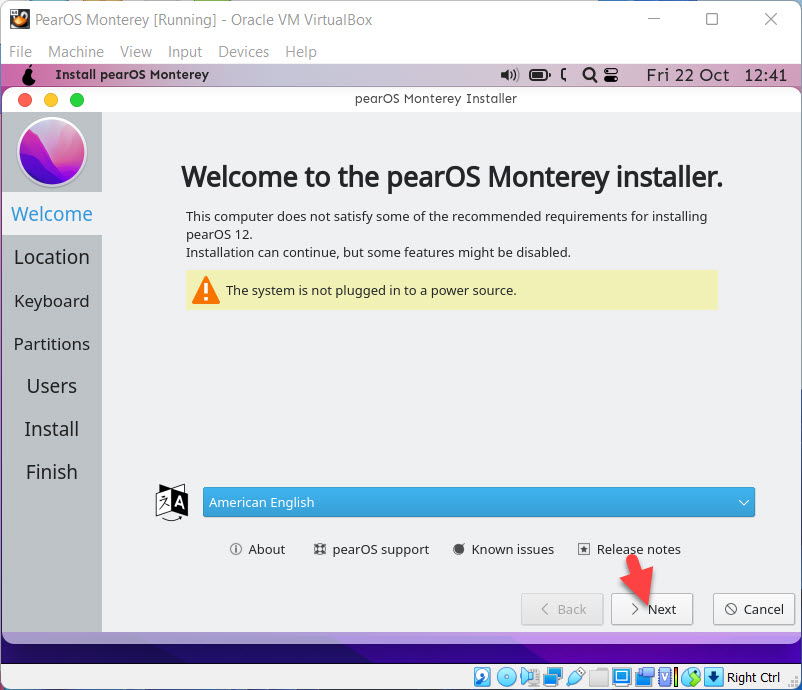Viewport: 802px width, 690px height.
Task: Click the VirtualBox network status icon
Action: click(x=553, y=677)
